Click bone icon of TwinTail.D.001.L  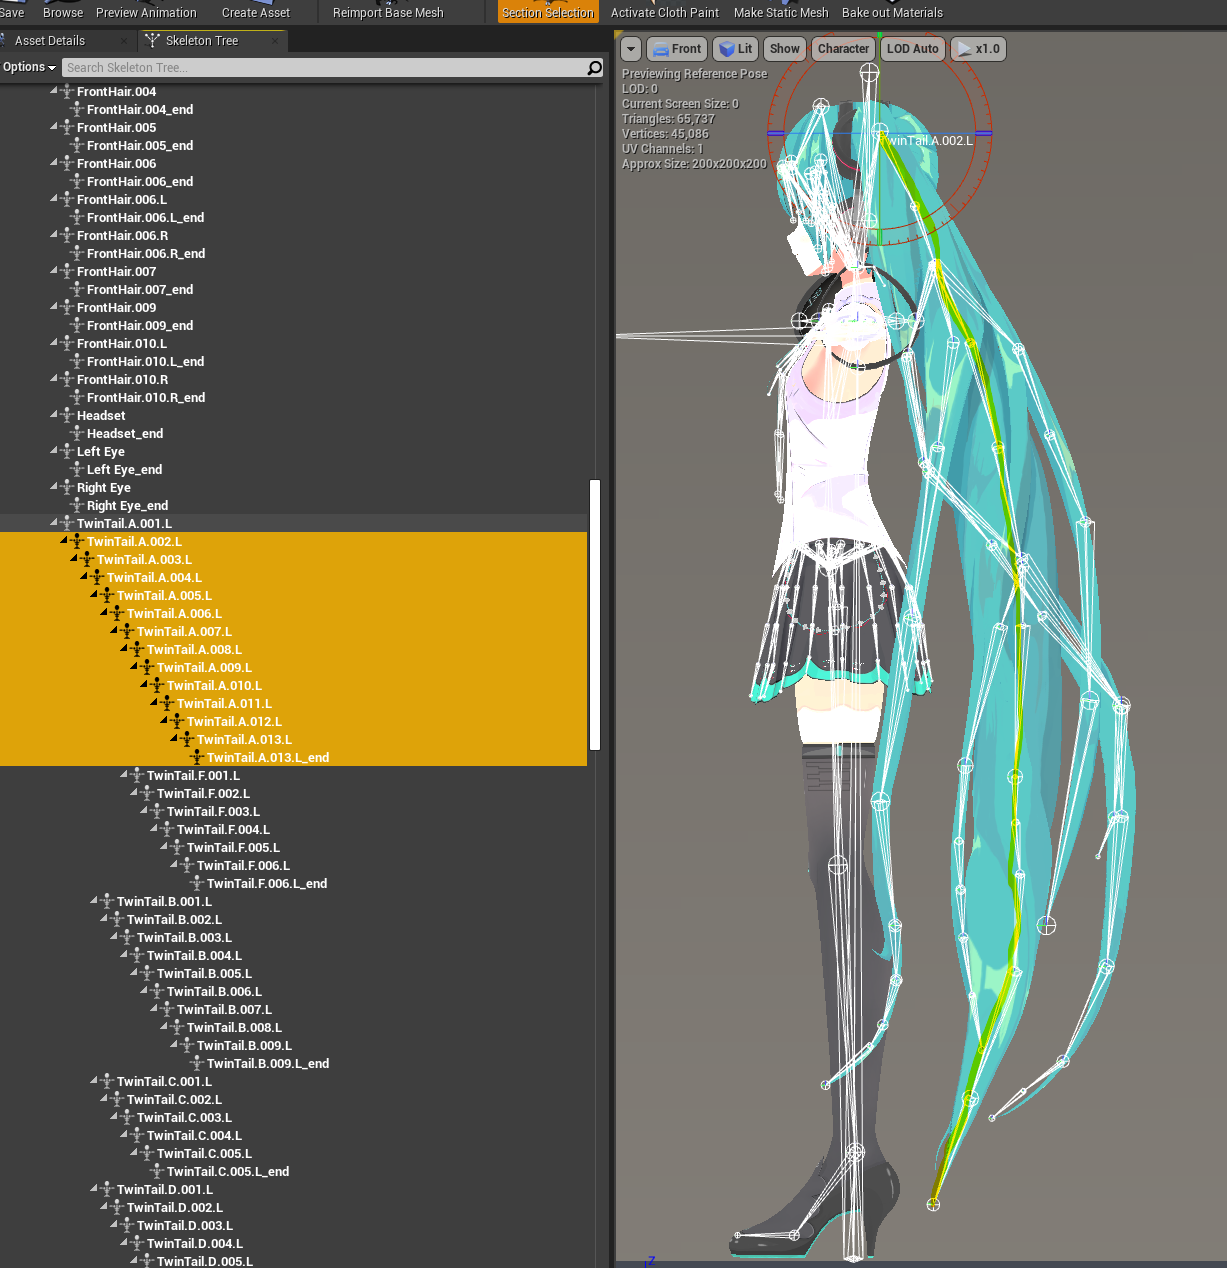pyautogui.click(x=107, y=1189)
